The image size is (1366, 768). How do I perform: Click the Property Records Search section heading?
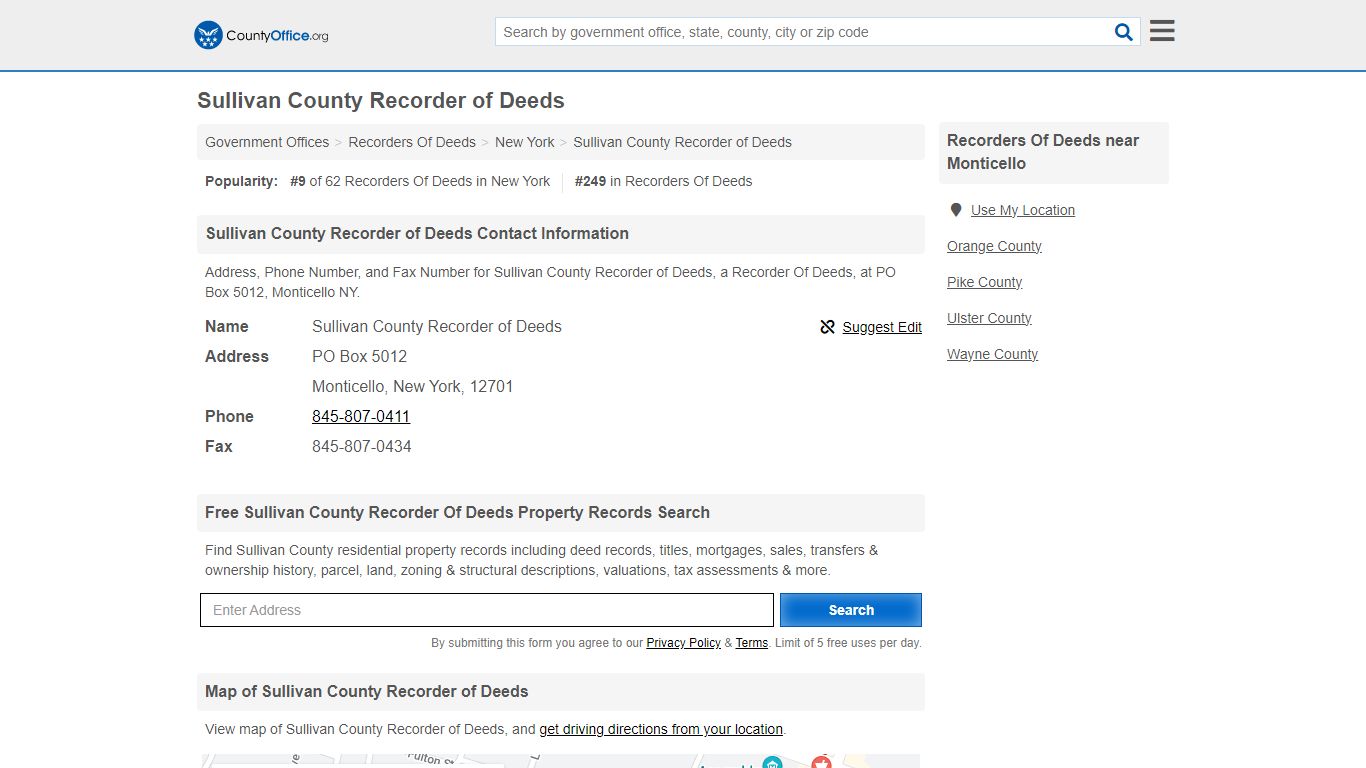point(457,512)
